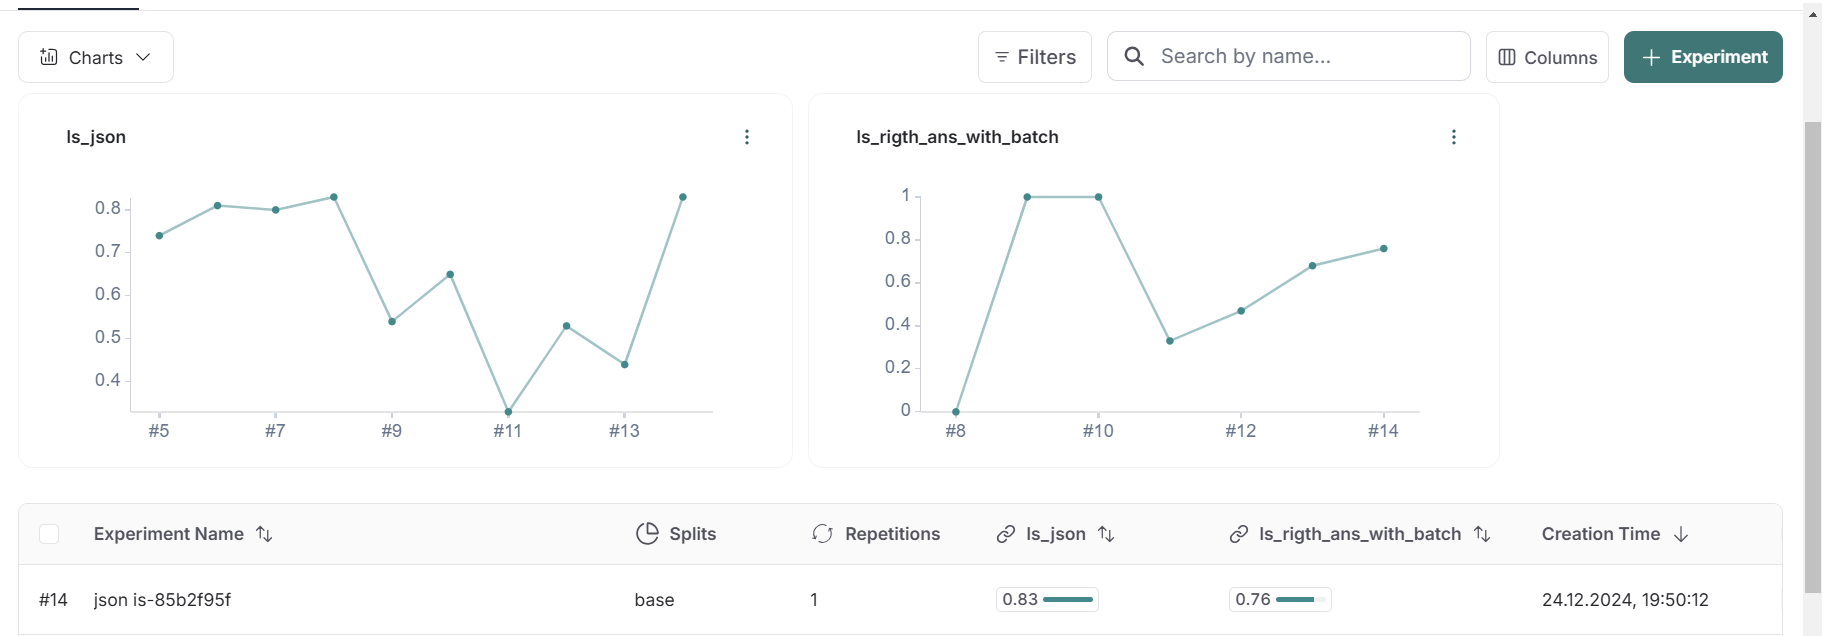Create a new Experiment
Viewport: 1822px width, 636px height.
point(1703,57)
